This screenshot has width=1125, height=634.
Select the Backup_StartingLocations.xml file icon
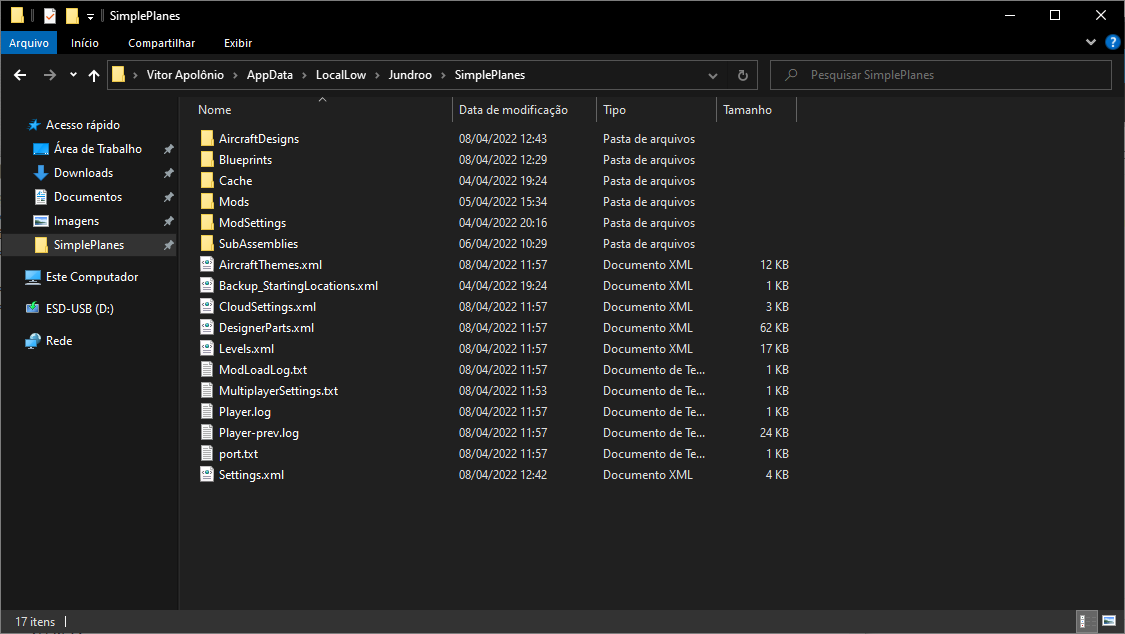tap(207, 285)
